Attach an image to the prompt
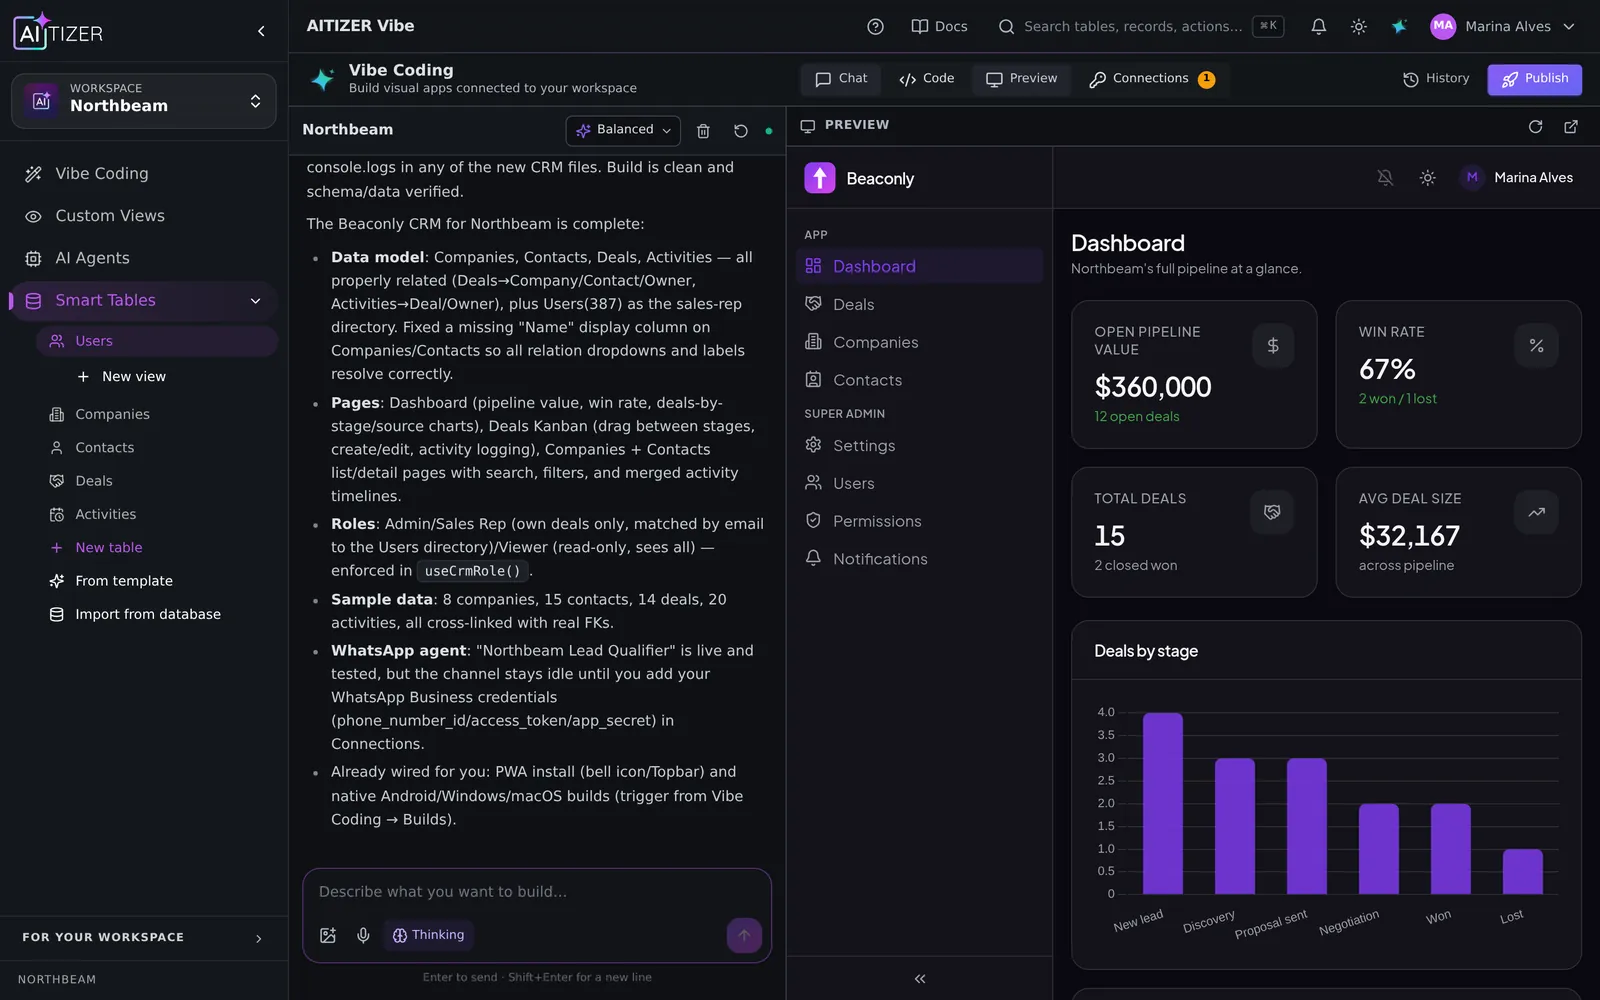Viewport: 1600px width, 1000px height. (x=328, y=935)
